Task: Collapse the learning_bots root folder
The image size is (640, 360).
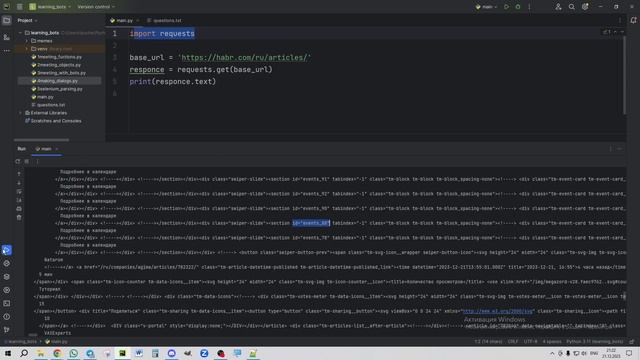Action: 20,33
